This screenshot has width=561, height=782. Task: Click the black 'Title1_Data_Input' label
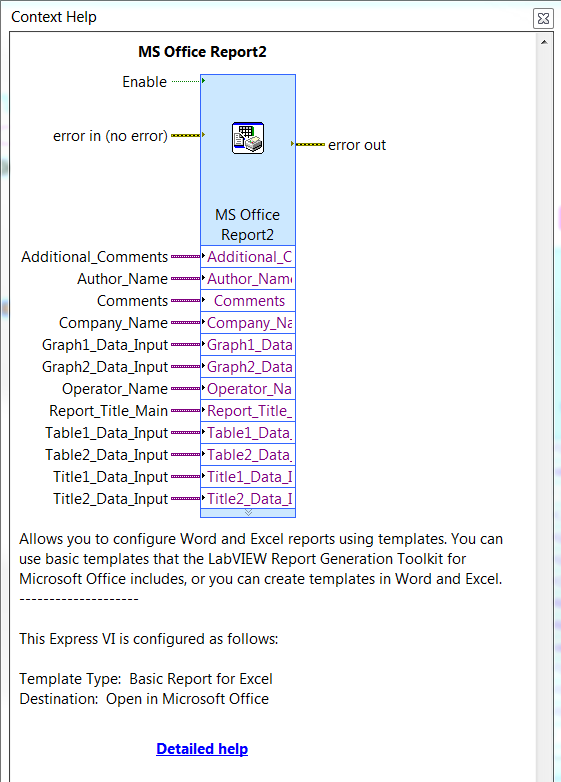[110, 477]
